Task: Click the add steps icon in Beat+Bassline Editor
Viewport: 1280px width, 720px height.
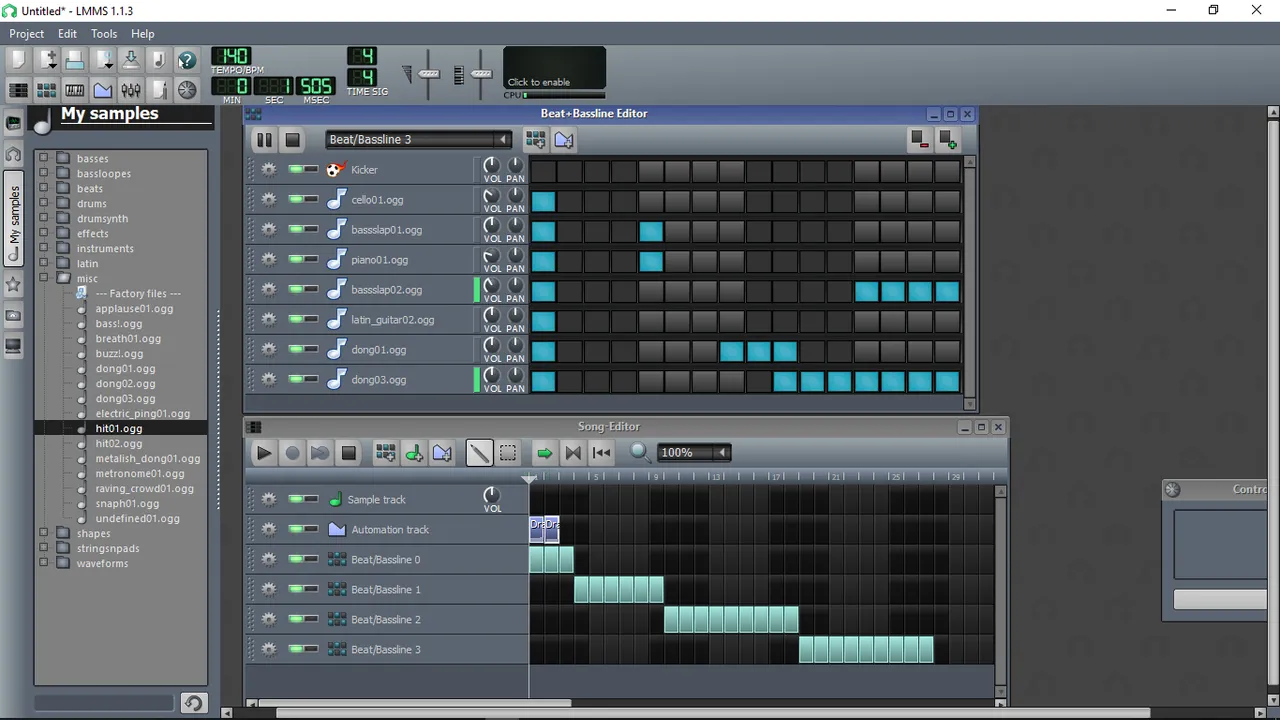Action: pos(947,140)
